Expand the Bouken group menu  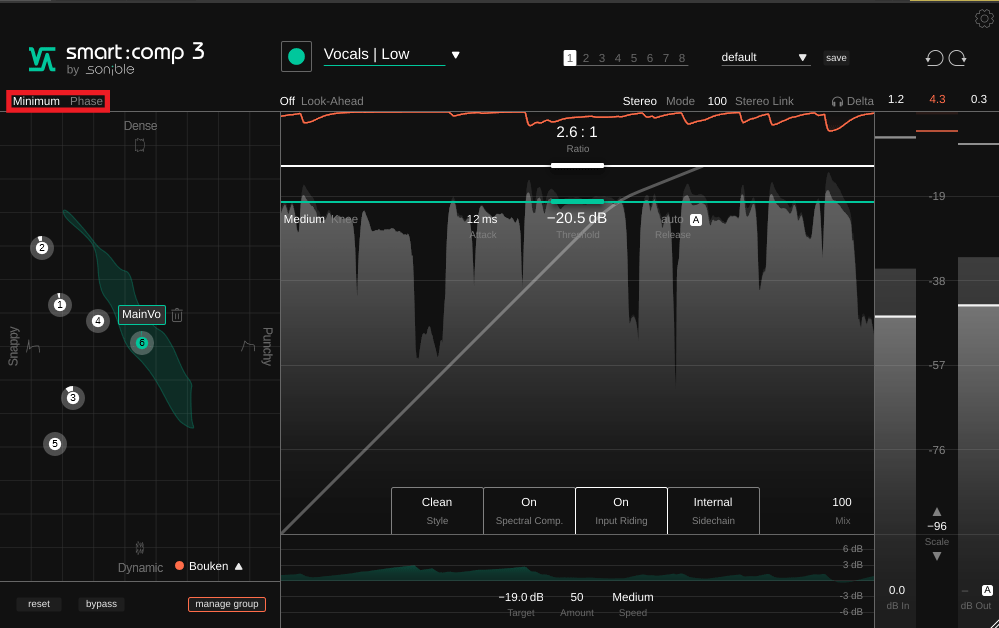tap(238, 566)
